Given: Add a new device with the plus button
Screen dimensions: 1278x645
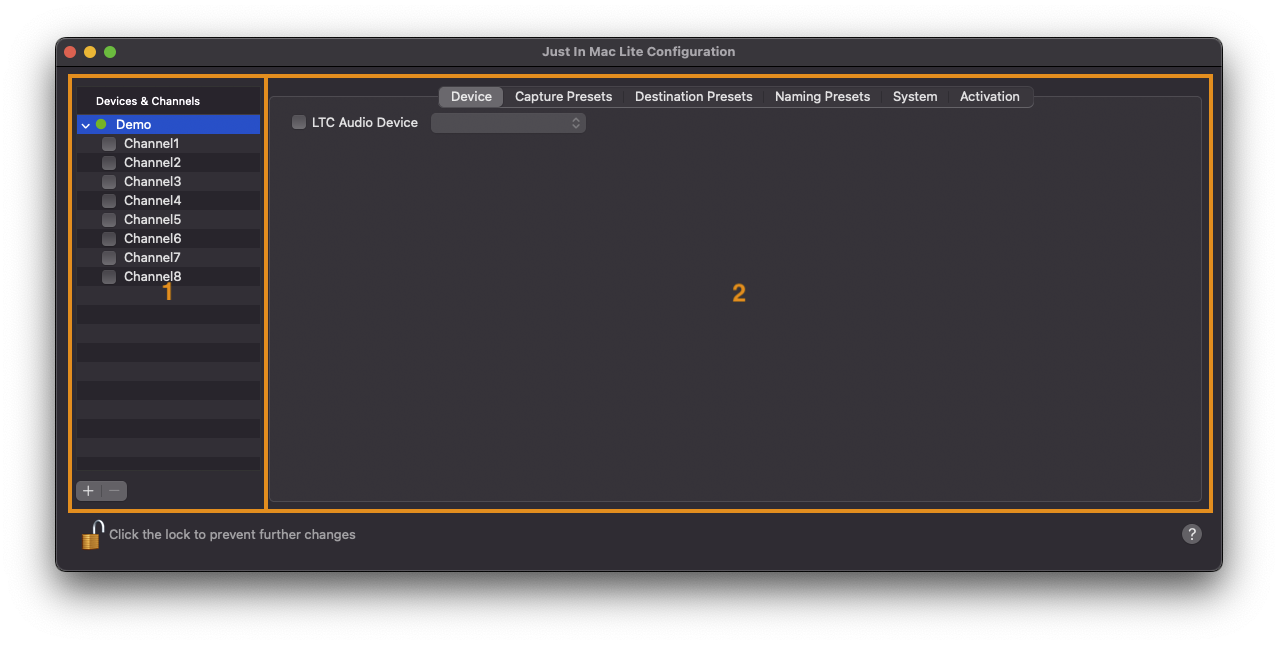Looking at the screenshot, I should [x=89, y=490].
